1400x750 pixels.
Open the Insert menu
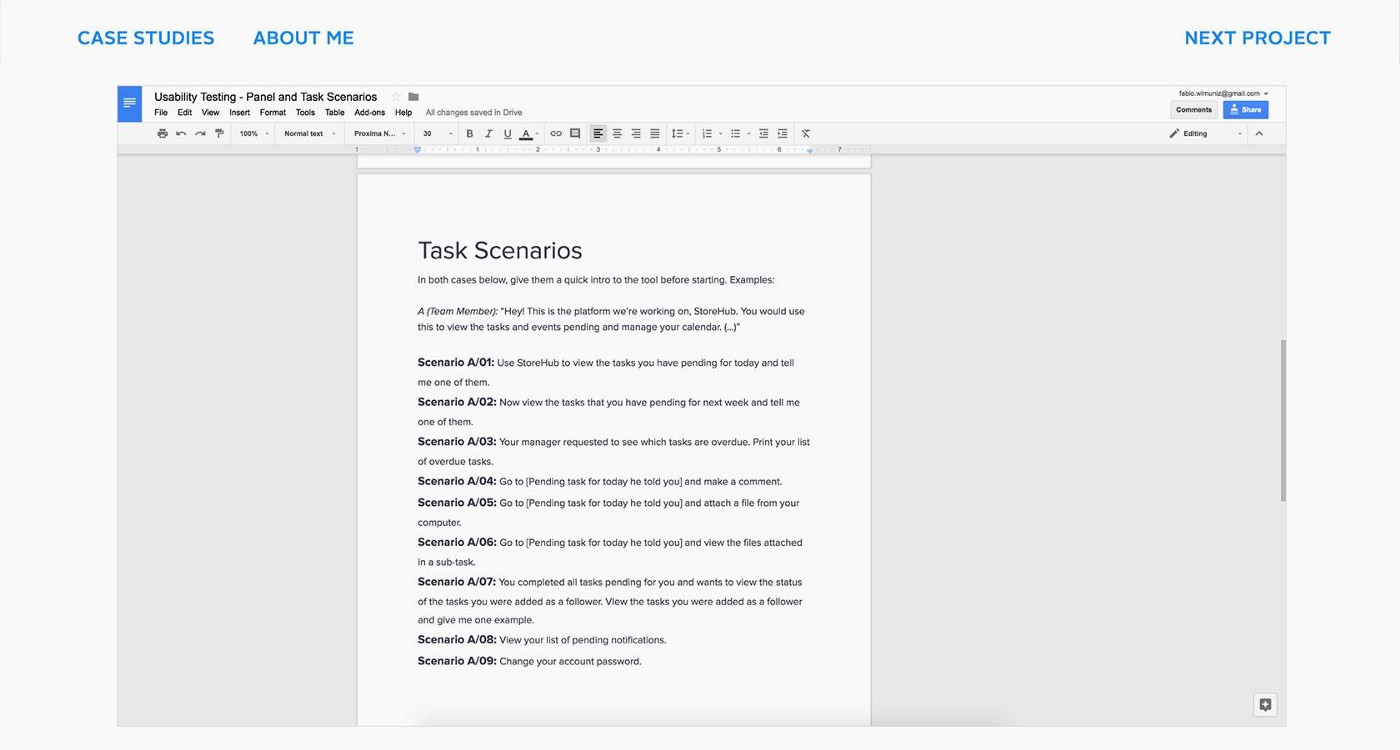(240, 113)
